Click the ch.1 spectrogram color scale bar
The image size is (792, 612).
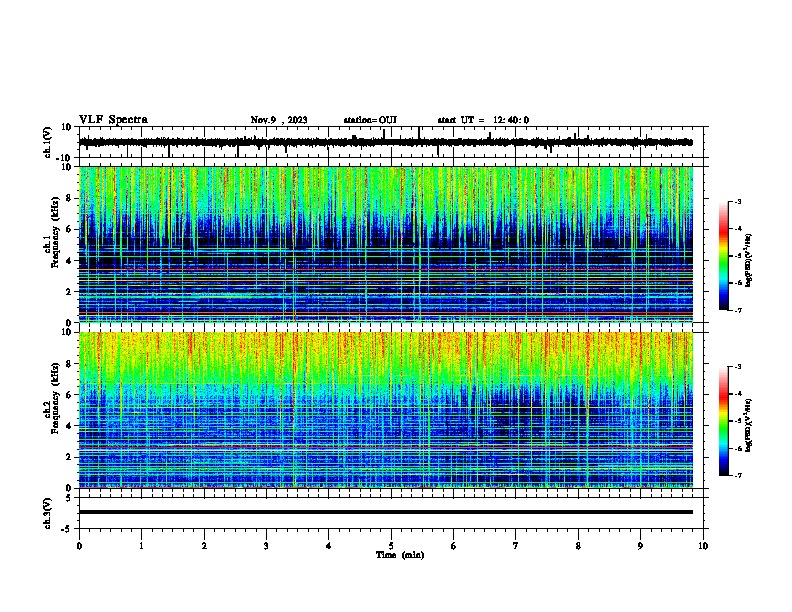pos(724,256)
